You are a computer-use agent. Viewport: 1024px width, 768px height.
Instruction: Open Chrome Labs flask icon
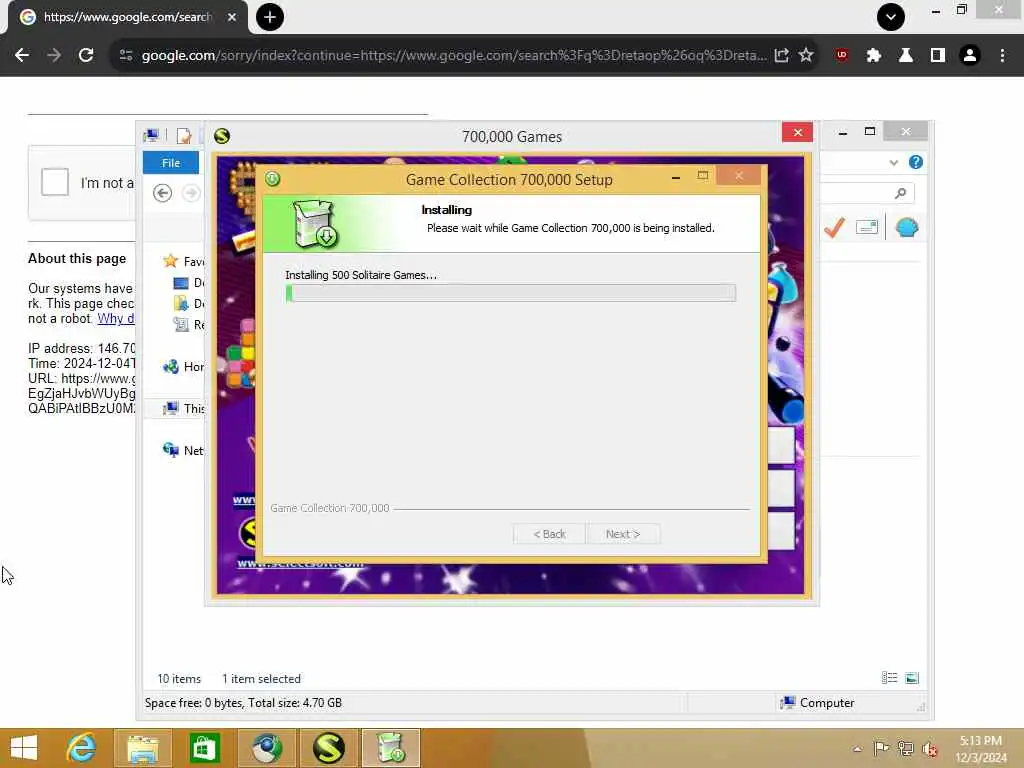pos(906,56)
